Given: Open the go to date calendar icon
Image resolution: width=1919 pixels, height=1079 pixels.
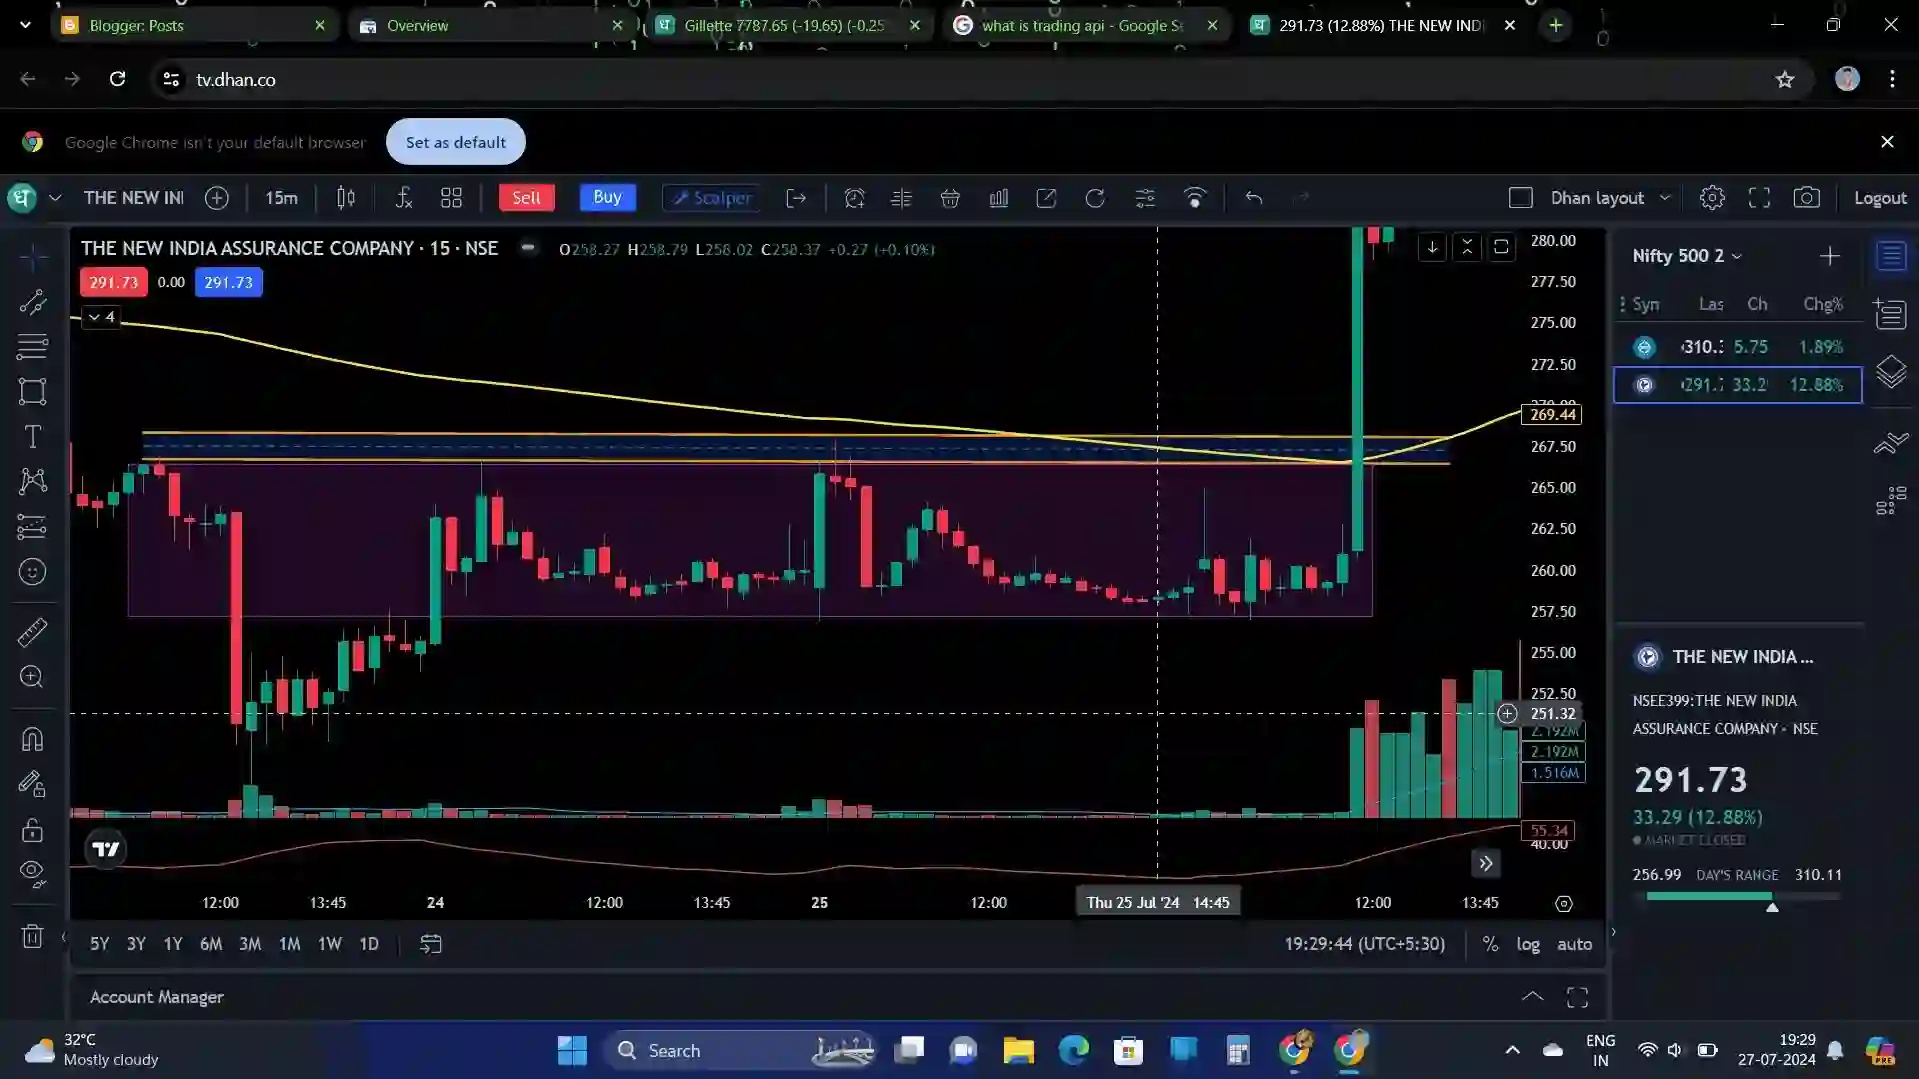Looking at the screenshot, I should coord(431,944).
